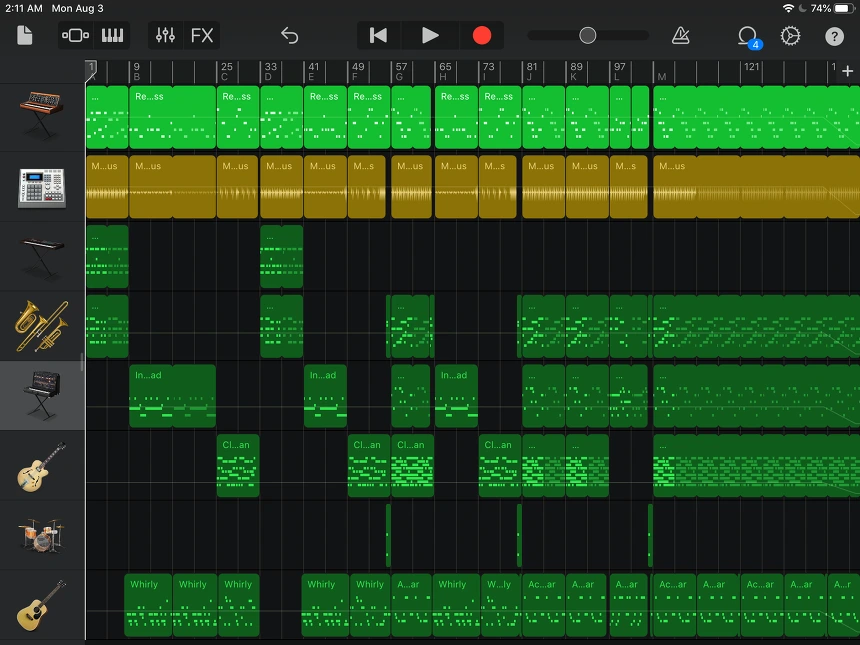The width and height of the screenshot is (860, 645).
Task: Select Ac...ar region at bar 81
Action: tap(543, 605)
